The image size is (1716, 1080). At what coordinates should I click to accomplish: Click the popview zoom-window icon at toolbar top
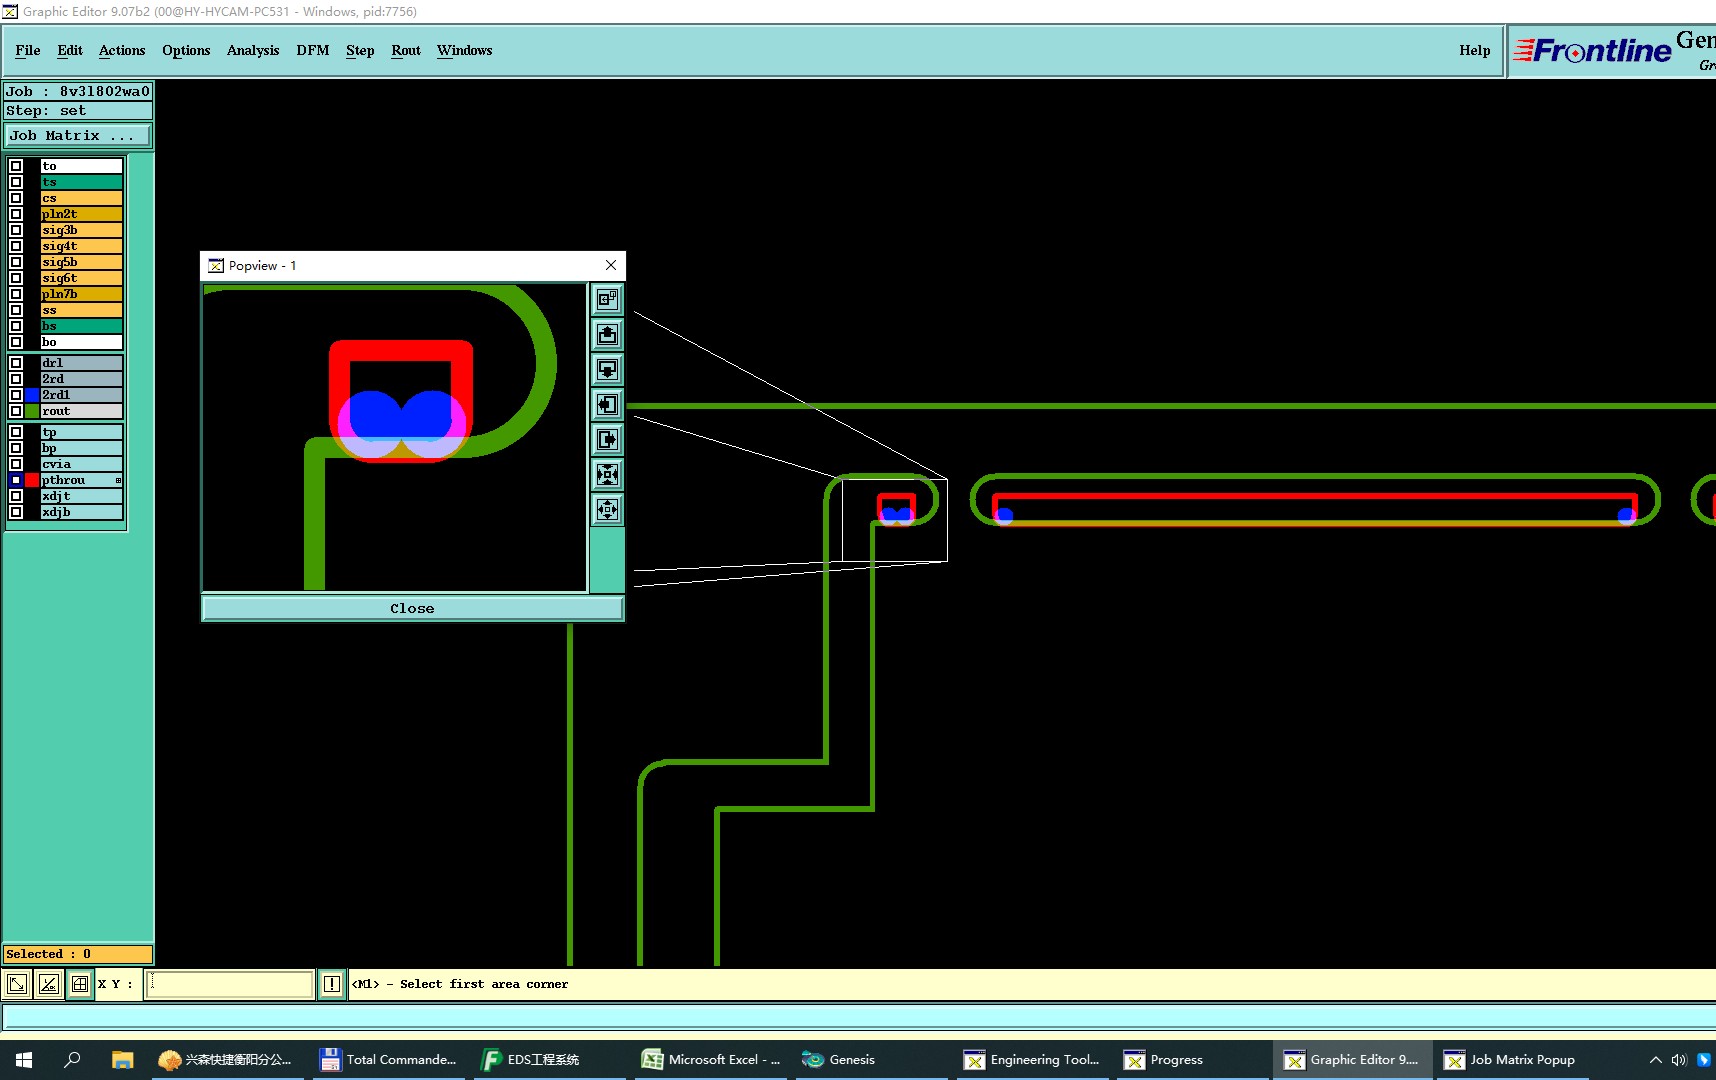pos(607,299)
